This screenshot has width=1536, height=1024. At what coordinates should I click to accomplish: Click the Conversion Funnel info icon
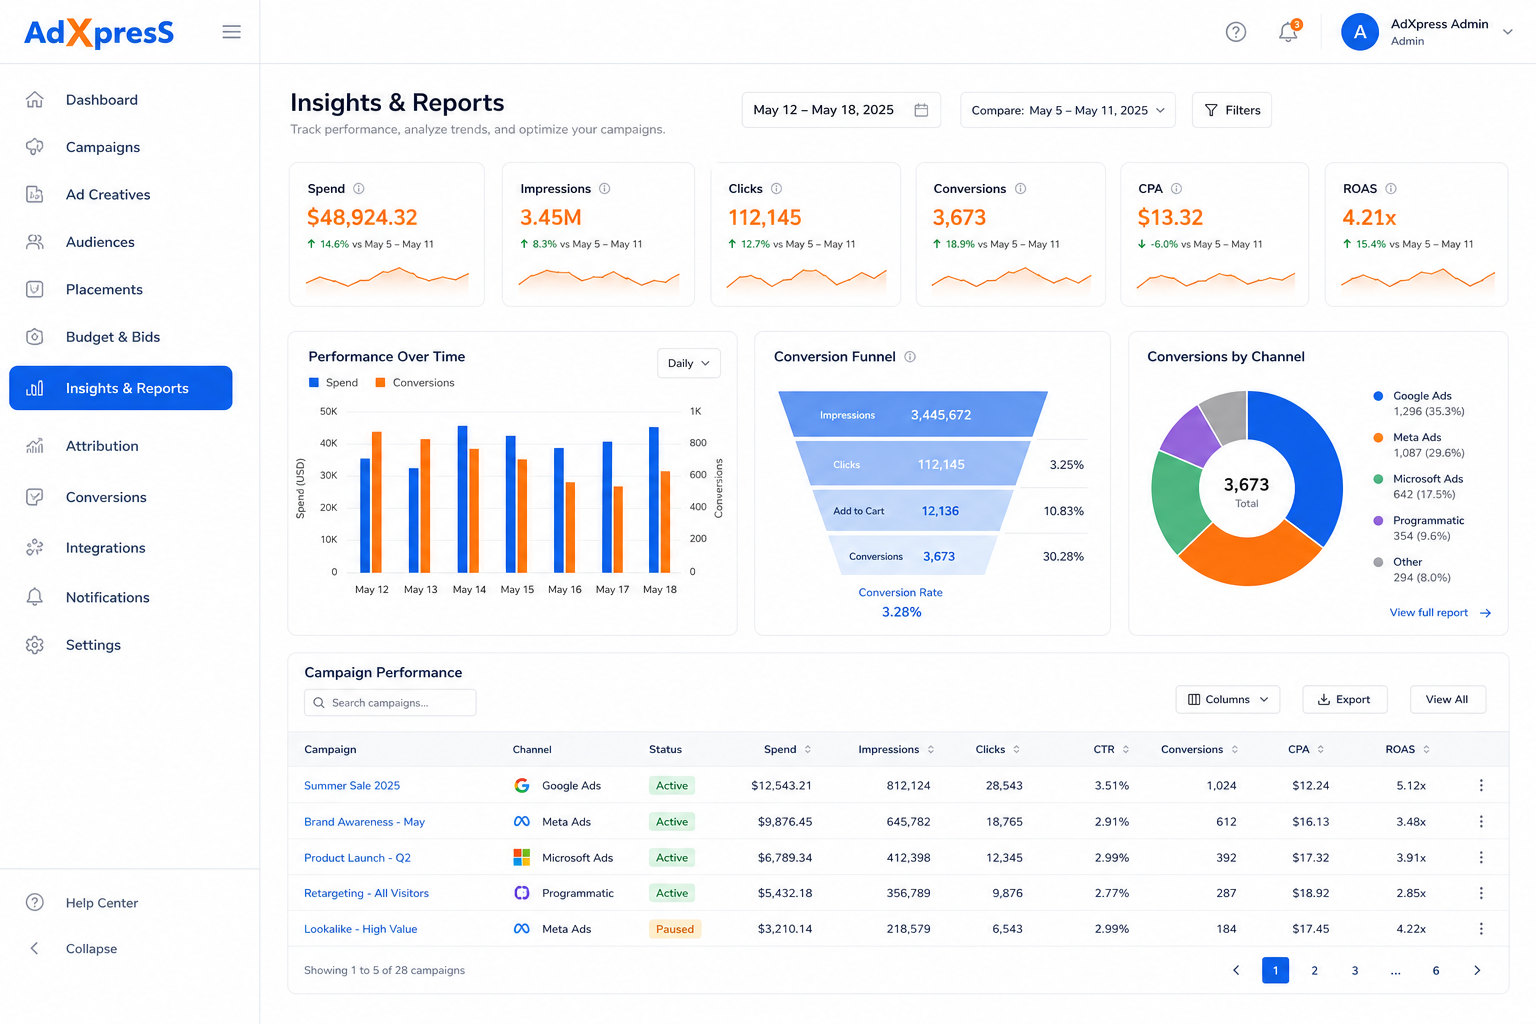point(910,357)
